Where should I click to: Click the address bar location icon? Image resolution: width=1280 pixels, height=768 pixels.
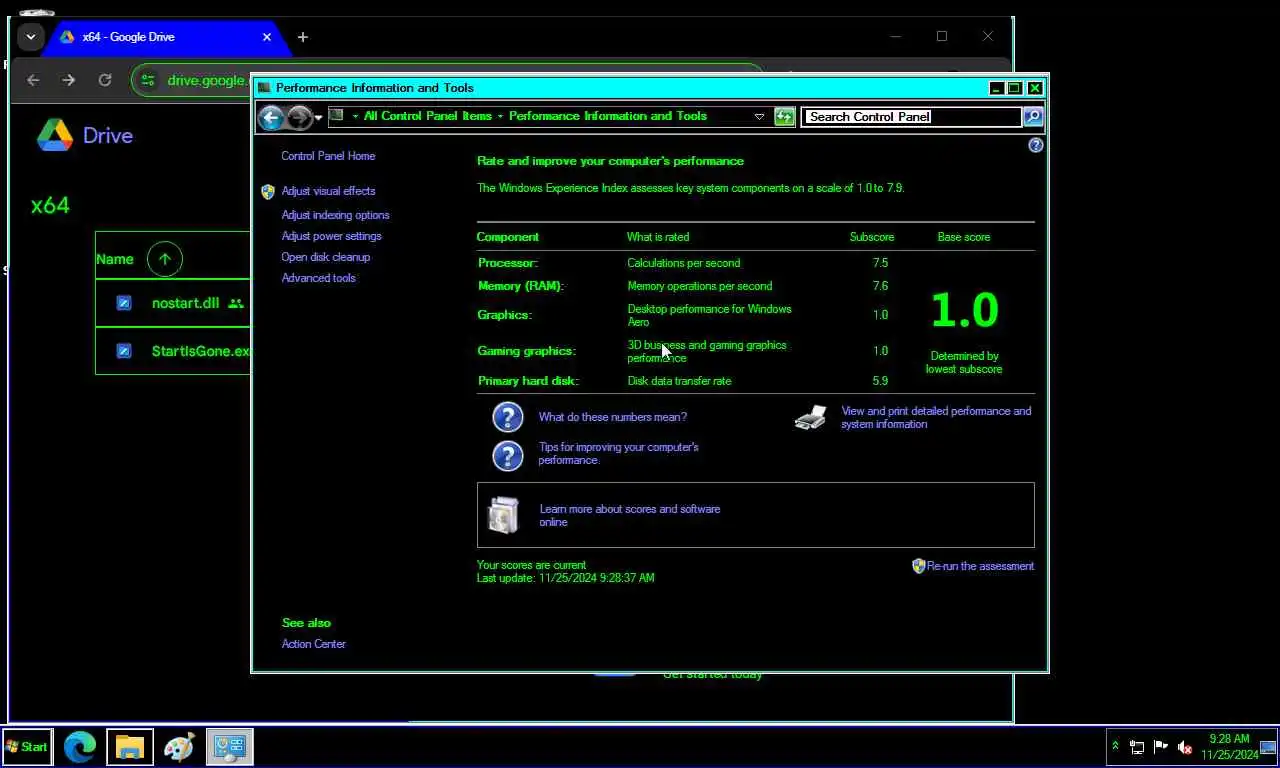[x=336, y=116]
